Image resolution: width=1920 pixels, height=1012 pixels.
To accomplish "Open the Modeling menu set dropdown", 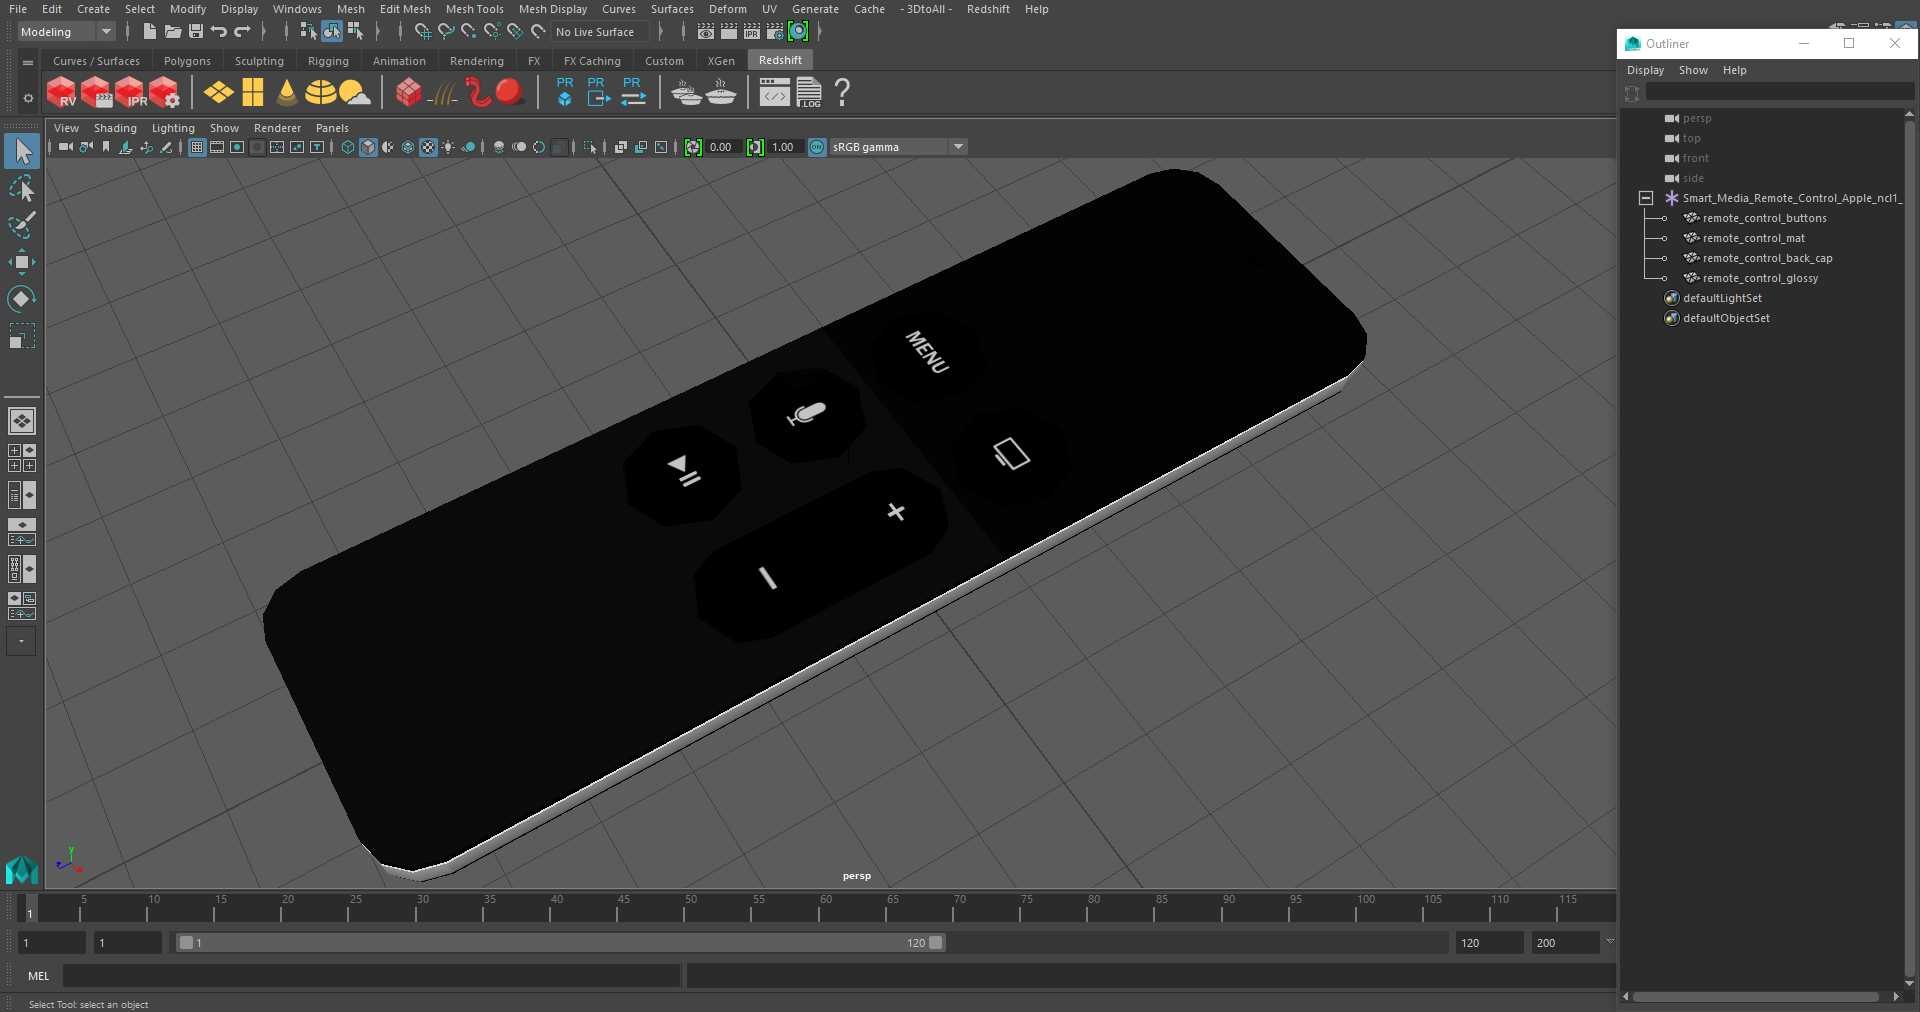I will click(x=66, y=32).
